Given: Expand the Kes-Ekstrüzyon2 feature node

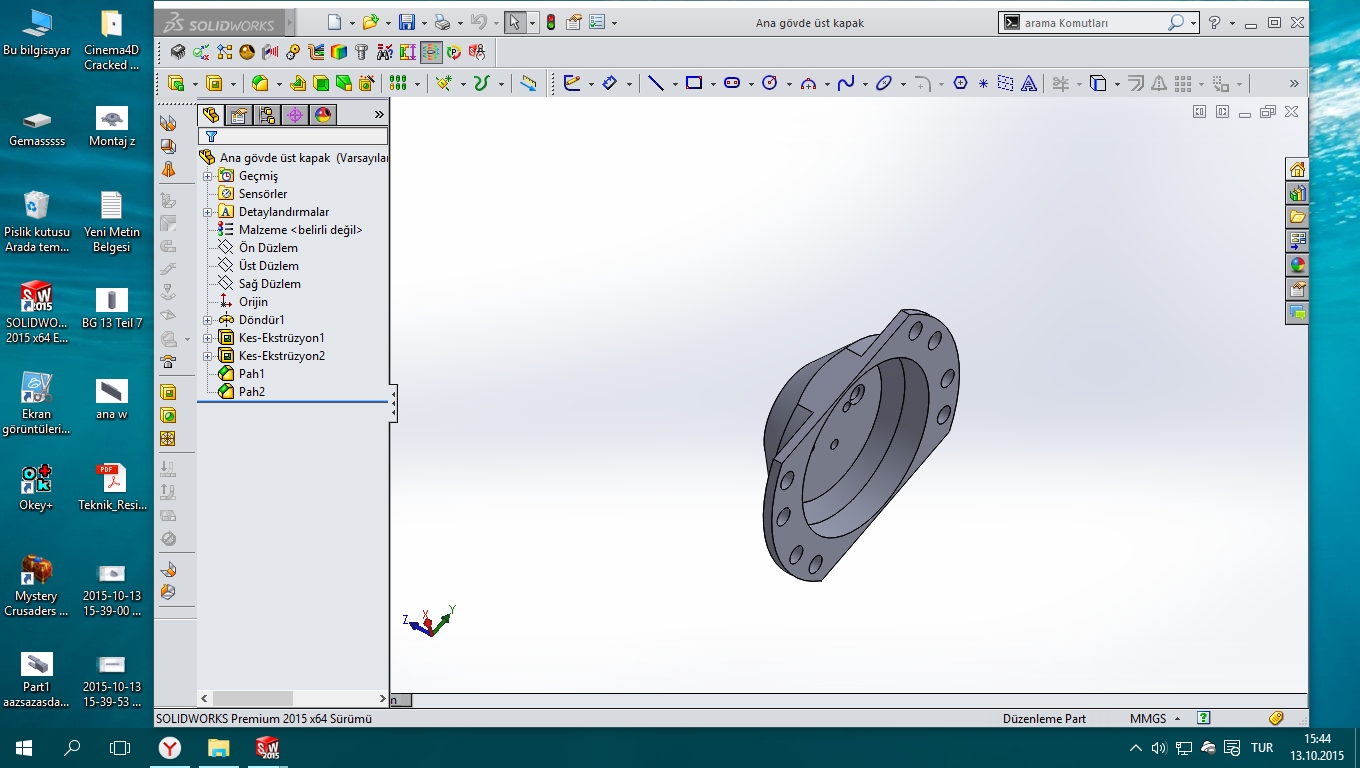Looking at the screenshot, I should click(x=208, y=356).
